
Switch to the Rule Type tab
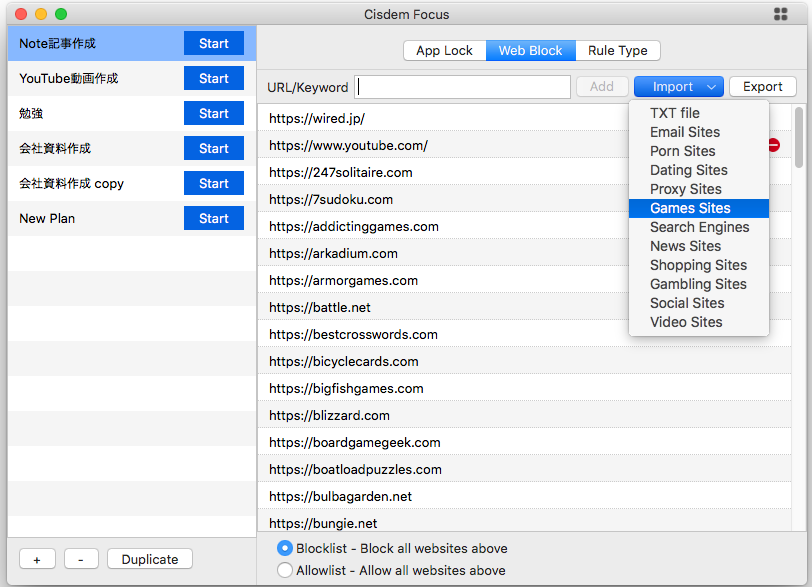(617, 51)
